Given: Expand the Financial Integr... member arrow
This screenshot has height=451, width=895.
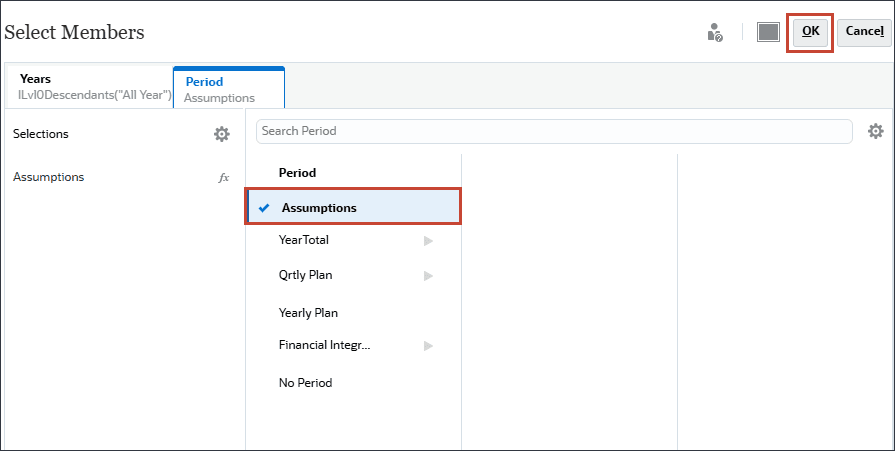Looking at the screenshot, I should click(x=428, y=345).
